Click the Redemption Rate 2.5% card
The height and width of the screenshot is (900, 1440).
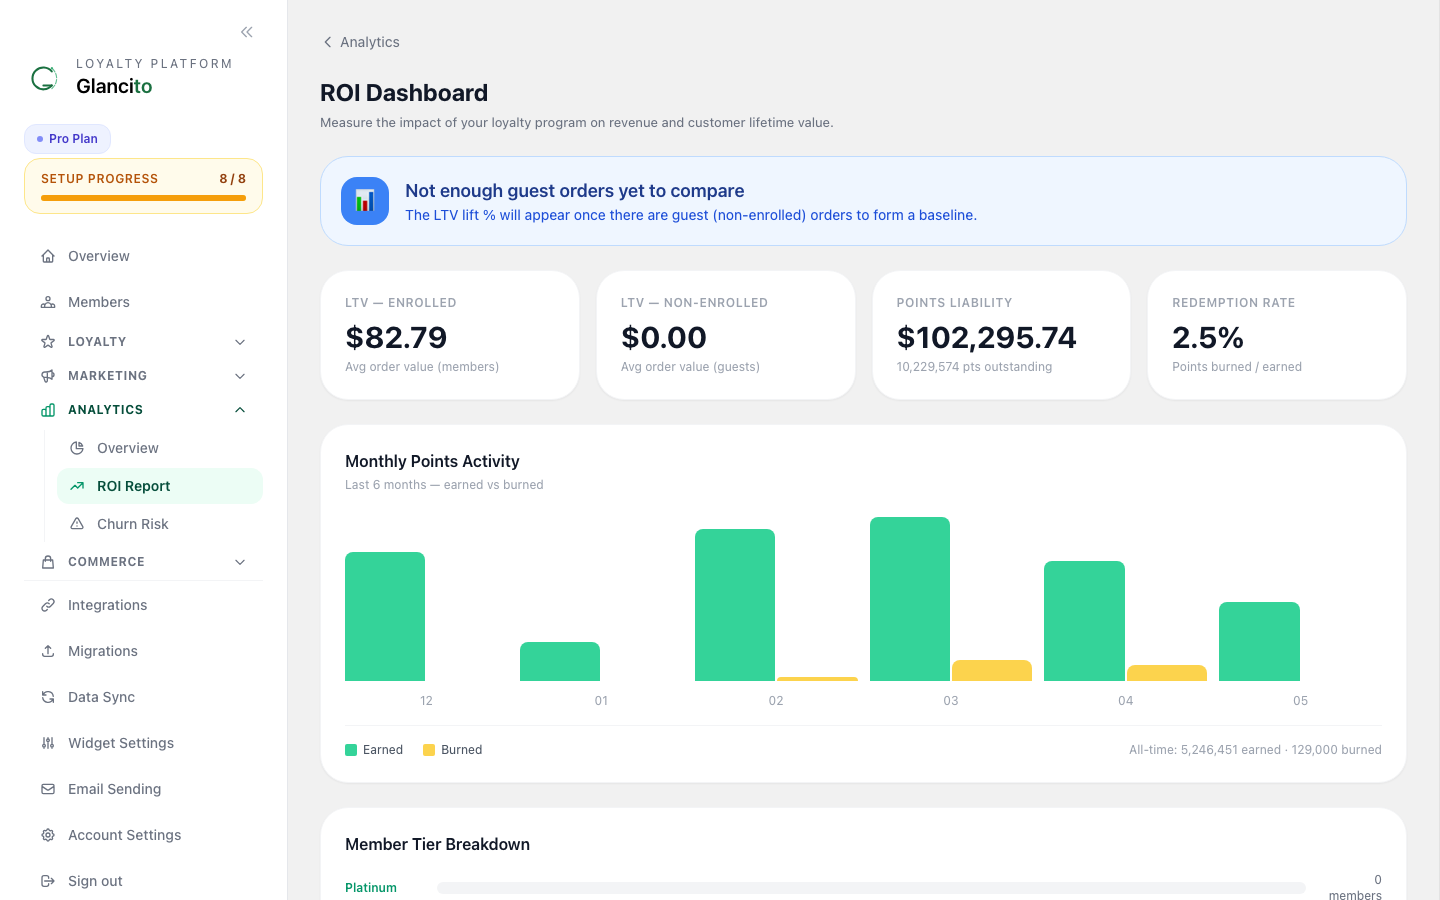(1277, 335)
